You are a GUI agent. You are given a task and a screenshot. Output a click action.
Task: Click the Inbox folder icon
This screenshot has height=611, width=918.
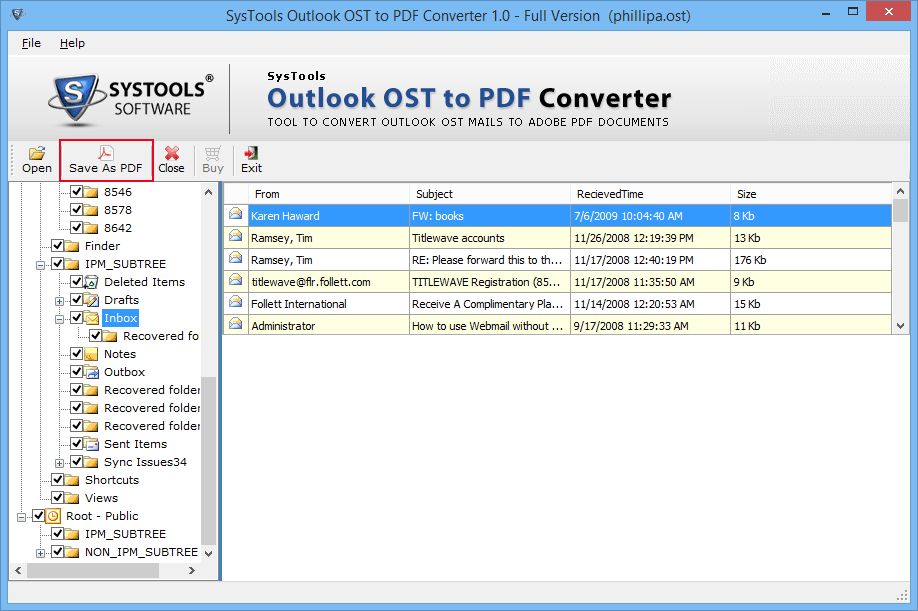click(91, 318)
